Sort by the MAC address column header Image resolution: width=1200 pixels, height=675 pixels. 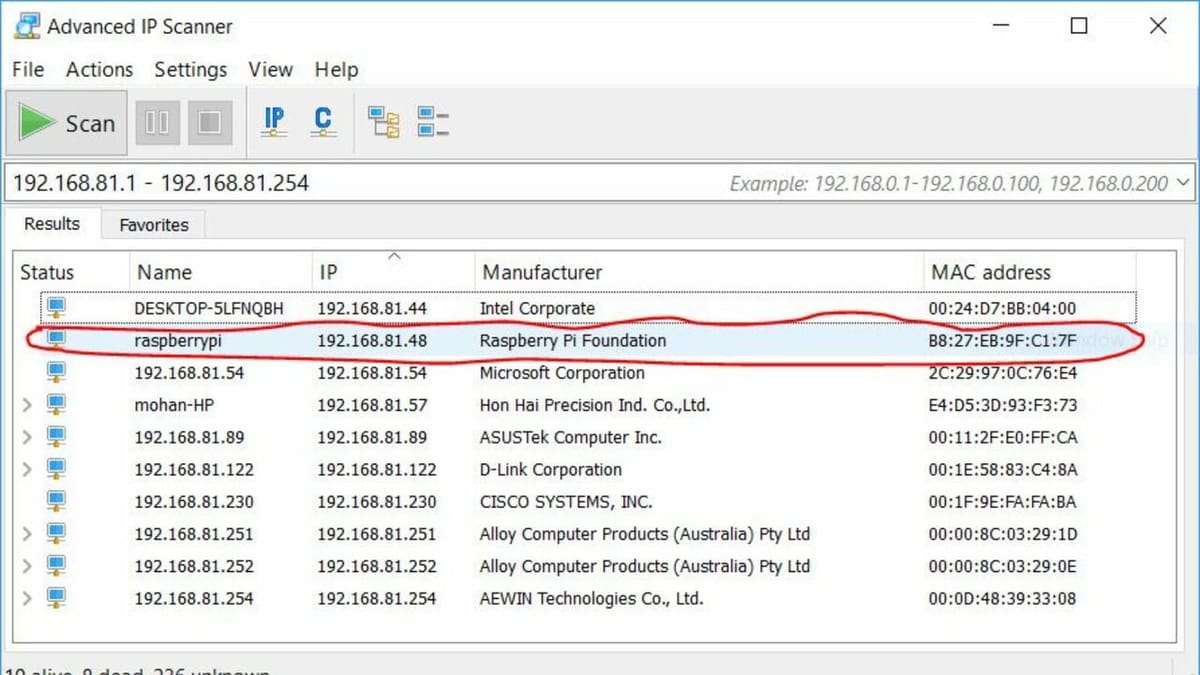(x=1029, y=272)
